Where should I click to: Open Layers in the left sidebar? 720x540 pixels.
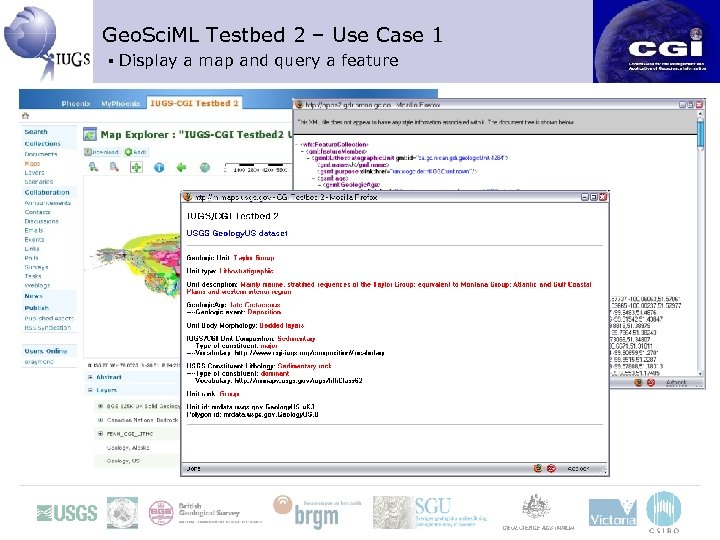pyautogui.click(x=34, y=173)
